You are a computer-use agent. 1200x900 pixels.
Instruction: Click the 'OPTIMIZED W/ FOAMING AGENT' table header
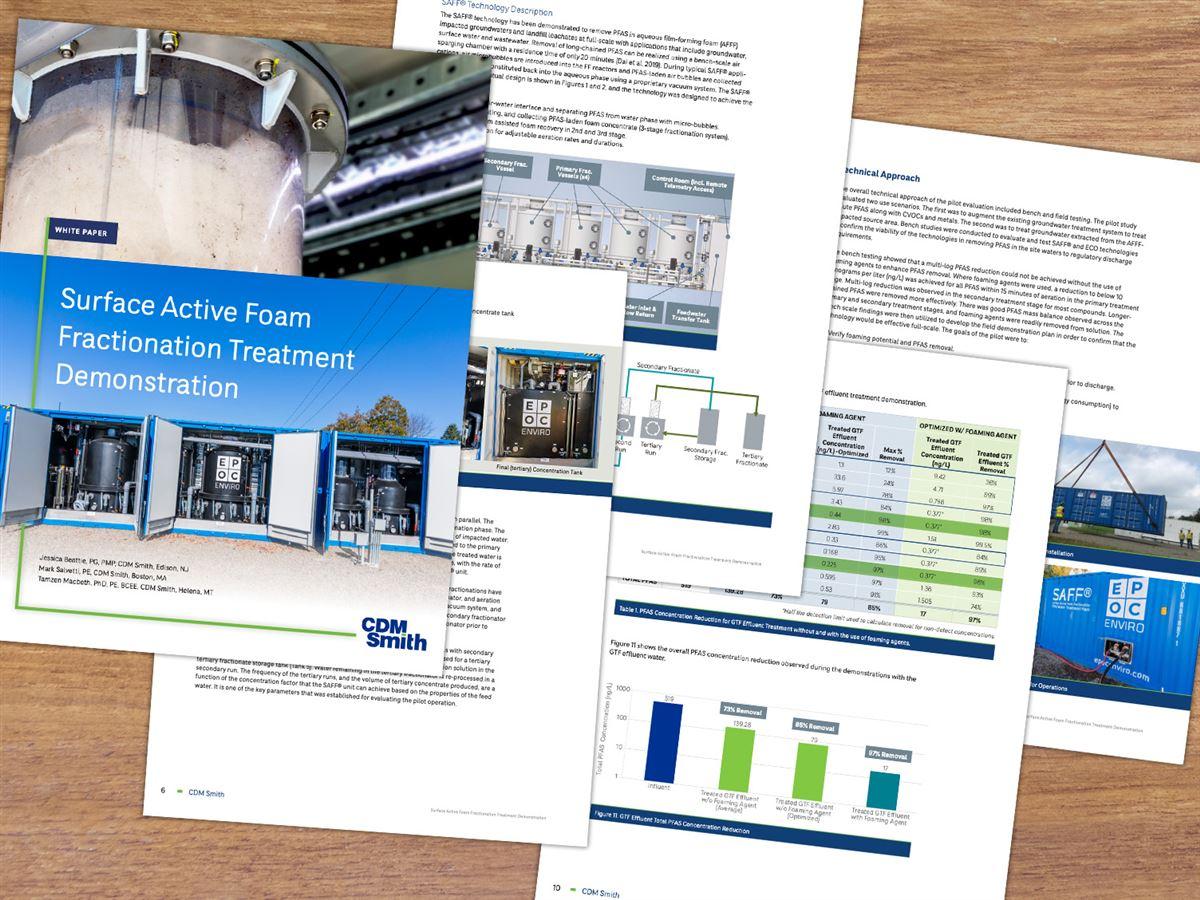(x=968, y=432)
